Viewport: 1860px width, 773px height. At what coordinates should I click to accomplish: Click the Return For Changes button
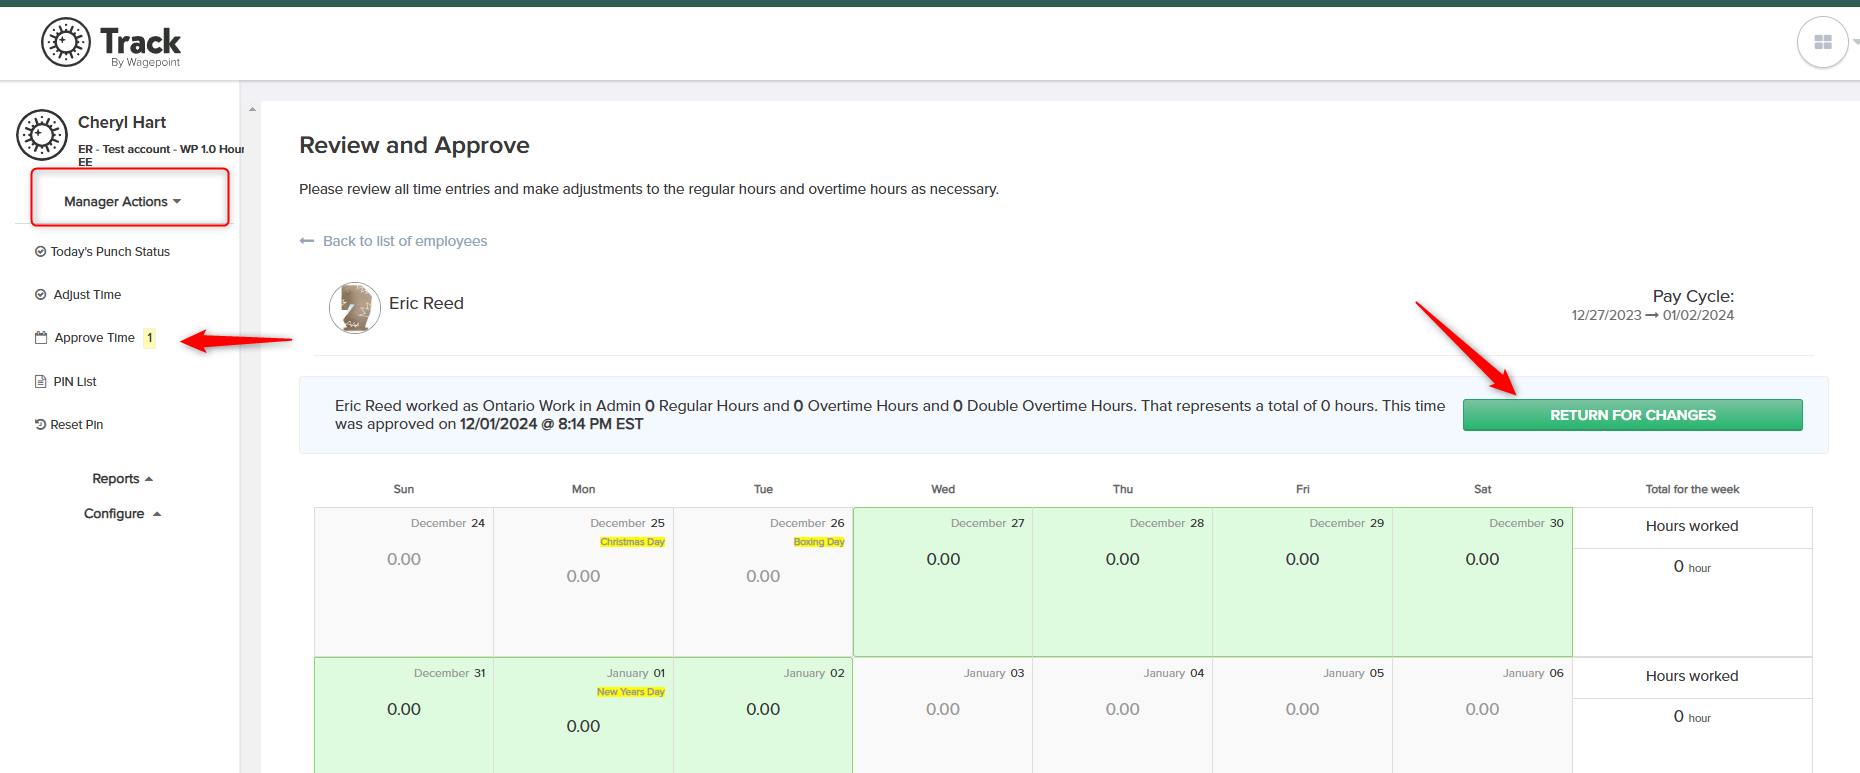pos(1633,415)
